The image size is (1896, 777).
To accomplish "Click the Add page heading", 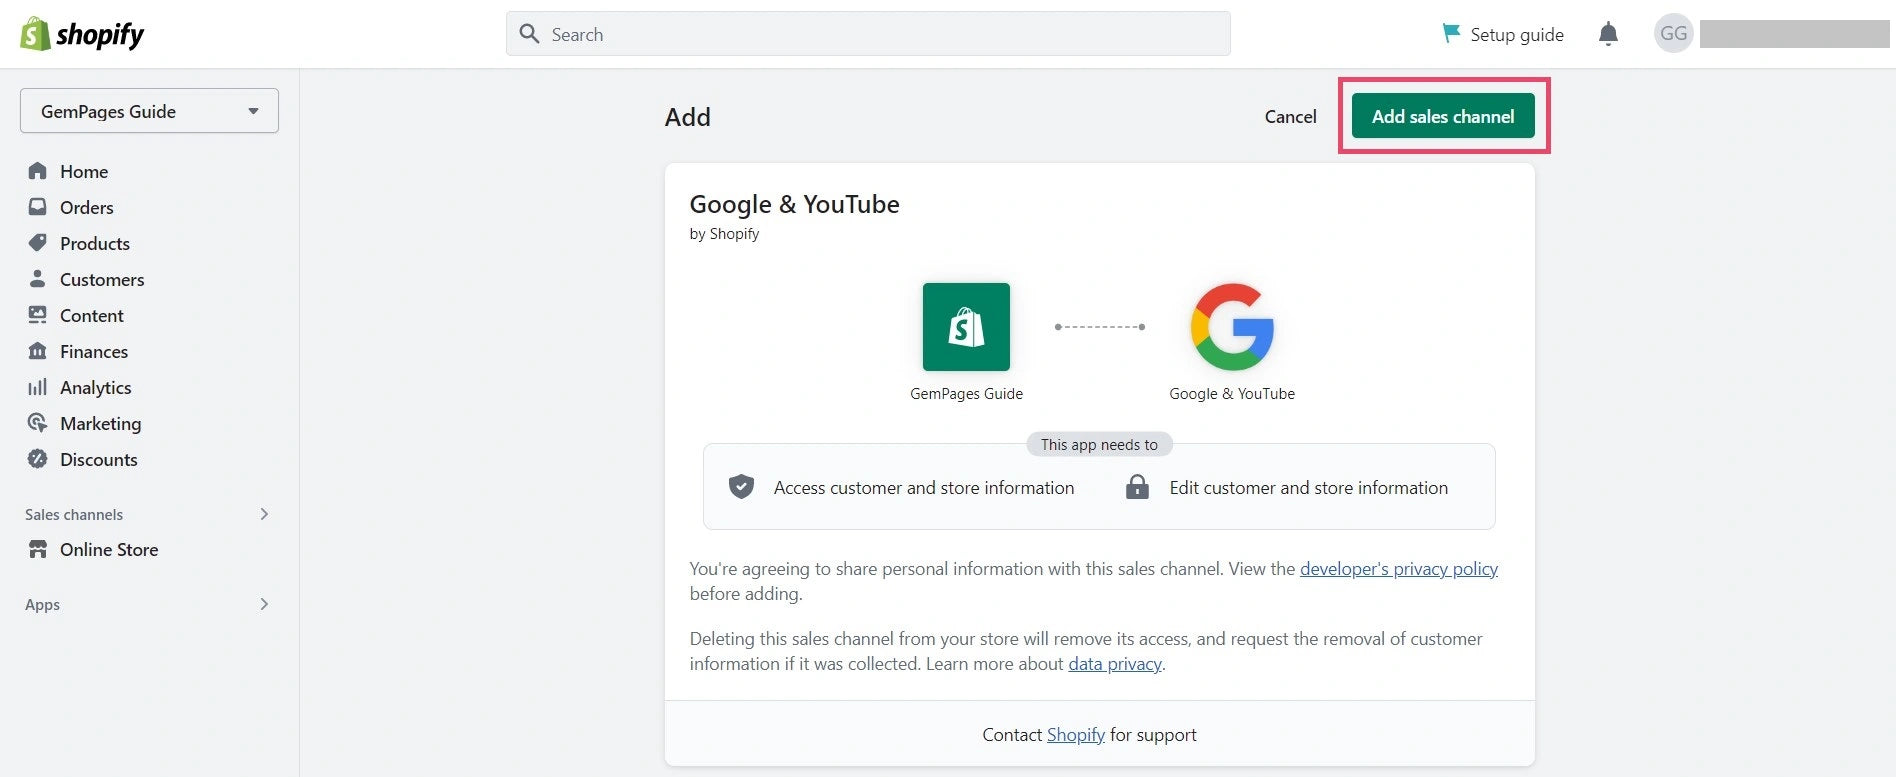I will pos(688,117).
